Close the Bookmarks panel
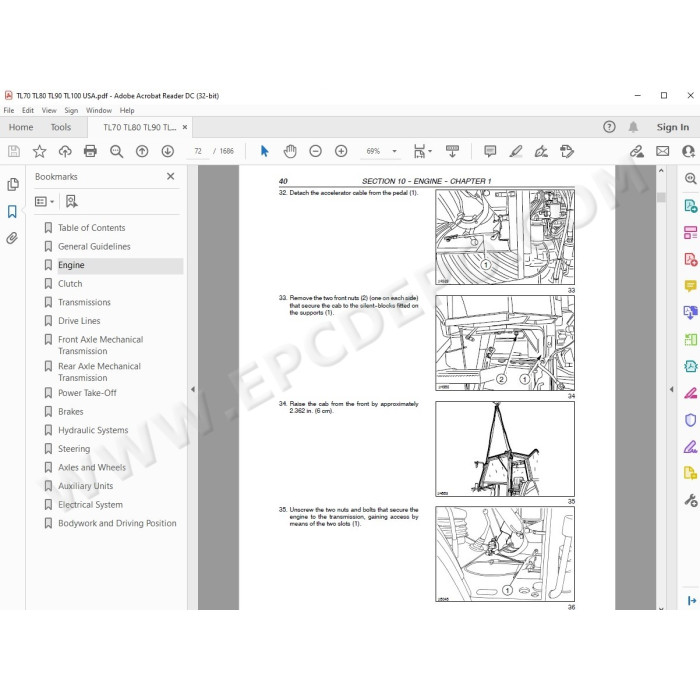 pyautogui.click(x=171, y=176)
